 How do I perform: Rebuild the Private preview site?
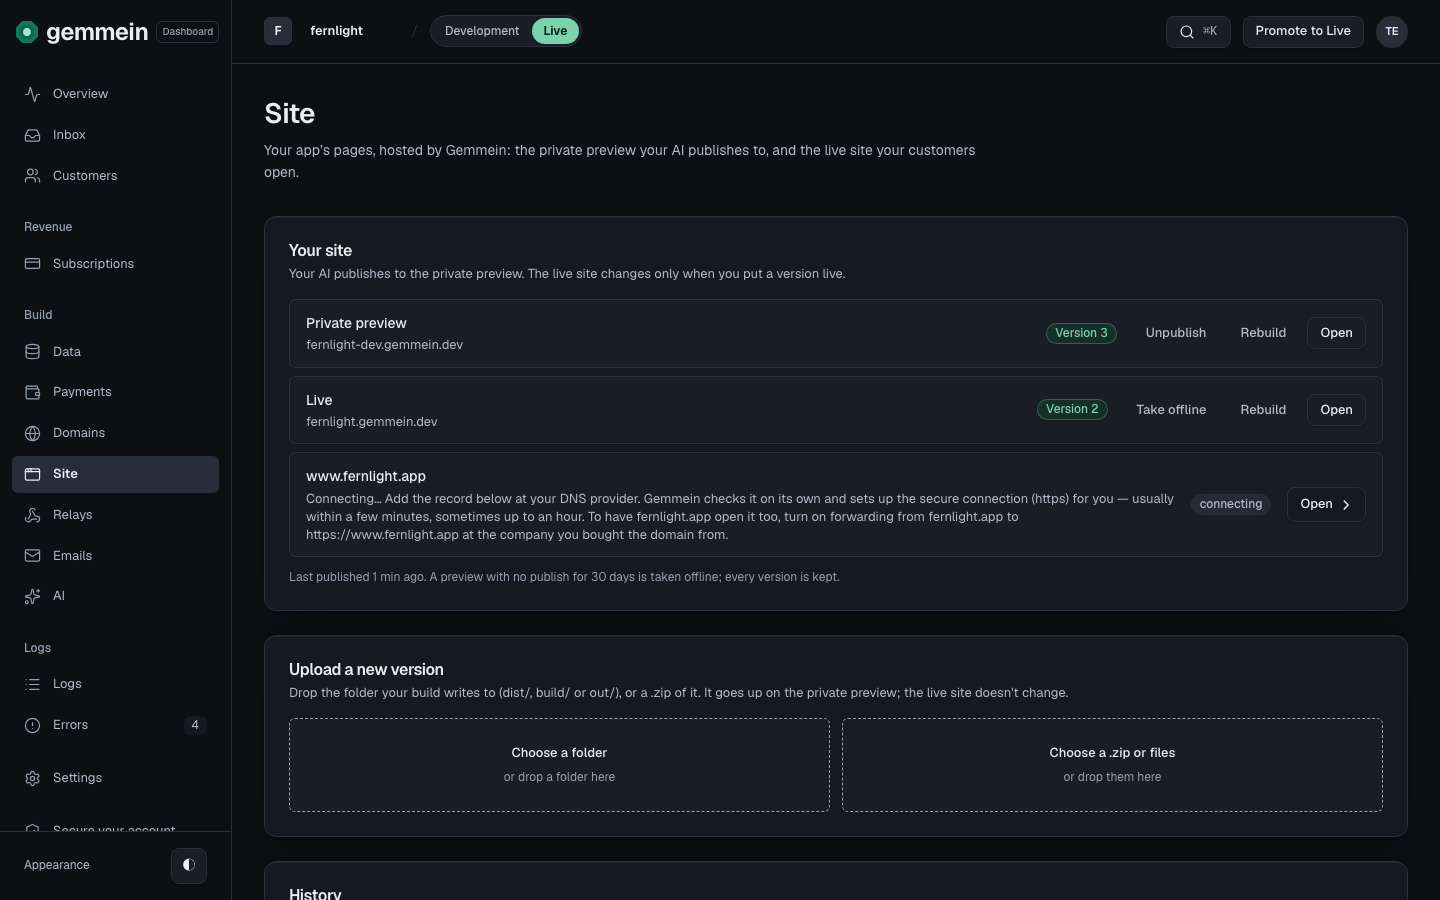(x=1263, y=333)
